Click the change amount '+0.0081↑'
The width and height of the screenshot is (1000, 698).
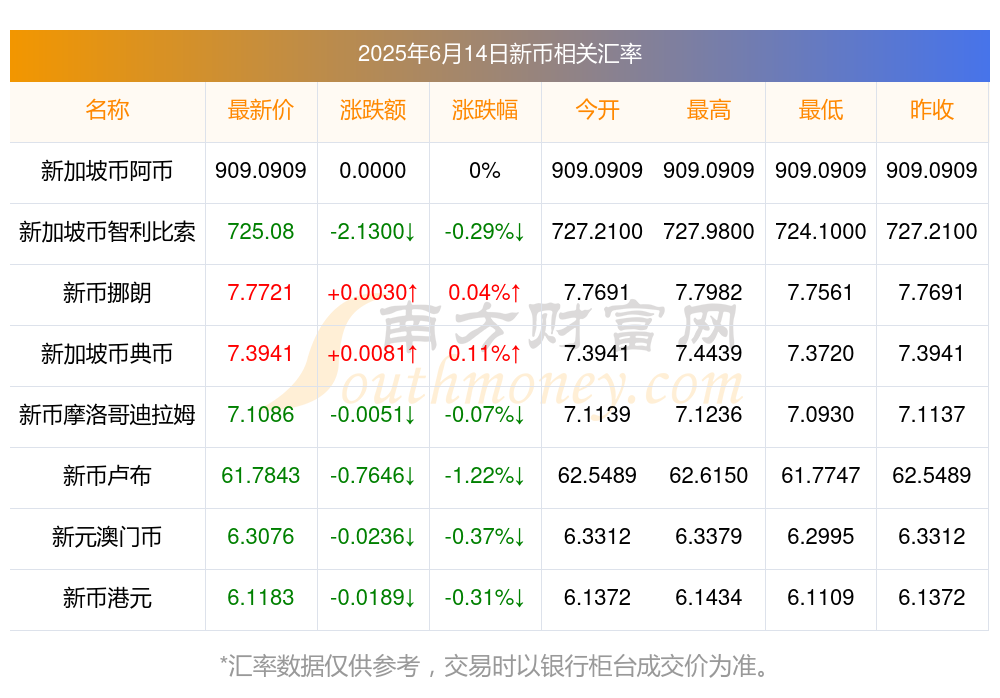pyautogui.click(x=372, y=353)
